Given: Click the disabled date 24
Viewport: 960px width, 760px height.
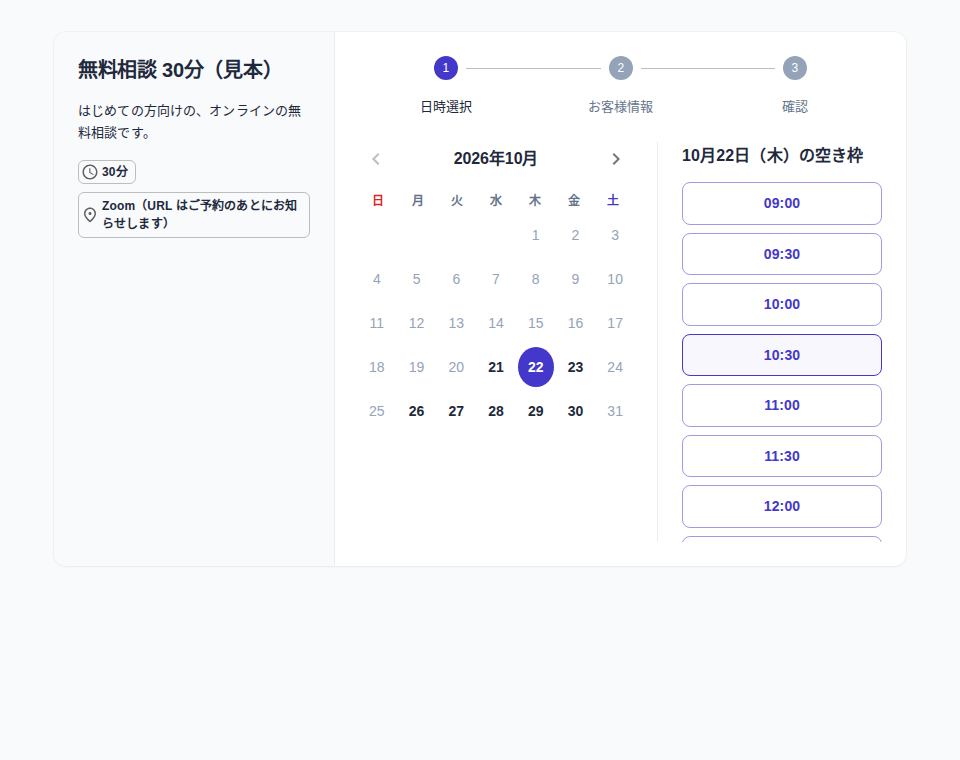Looking at the screenshot, I should tap(615, 367).
